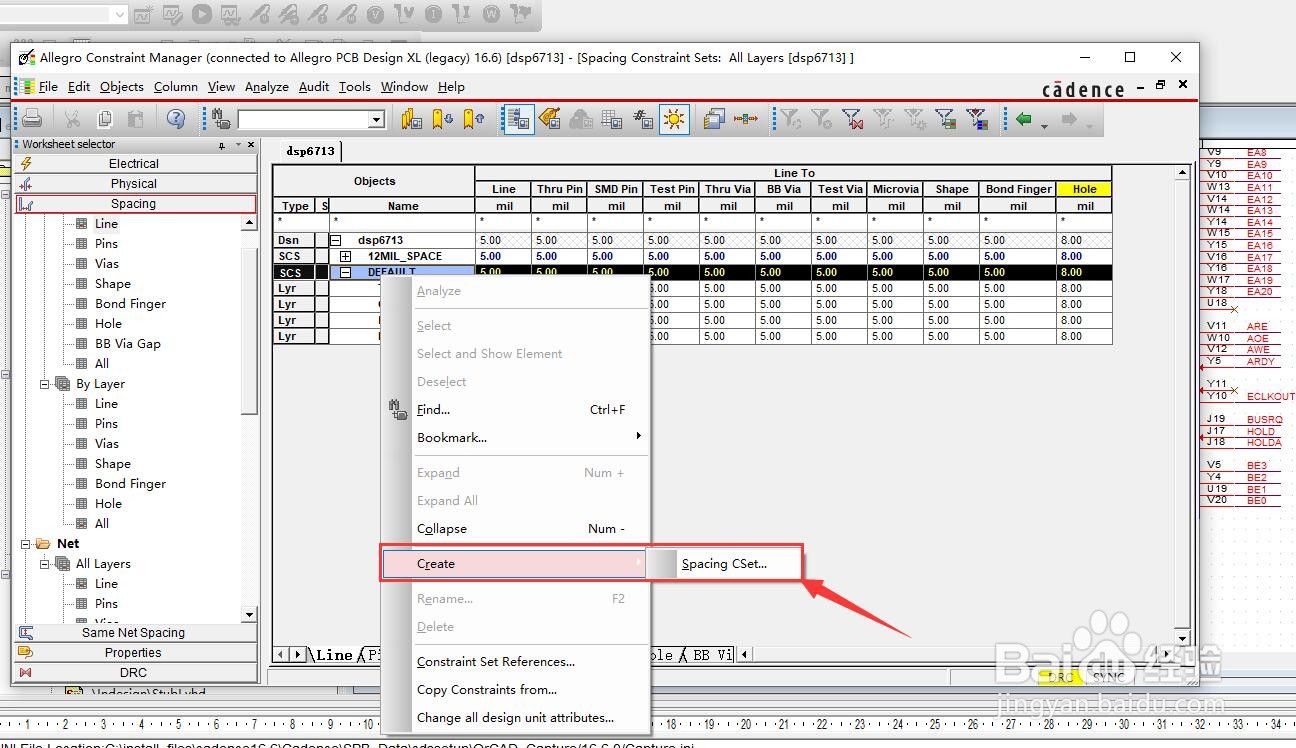The height and width of the screenshot is (748, 1296).
Task: Click the Copy toolbar icon
Action: (105, 119)
